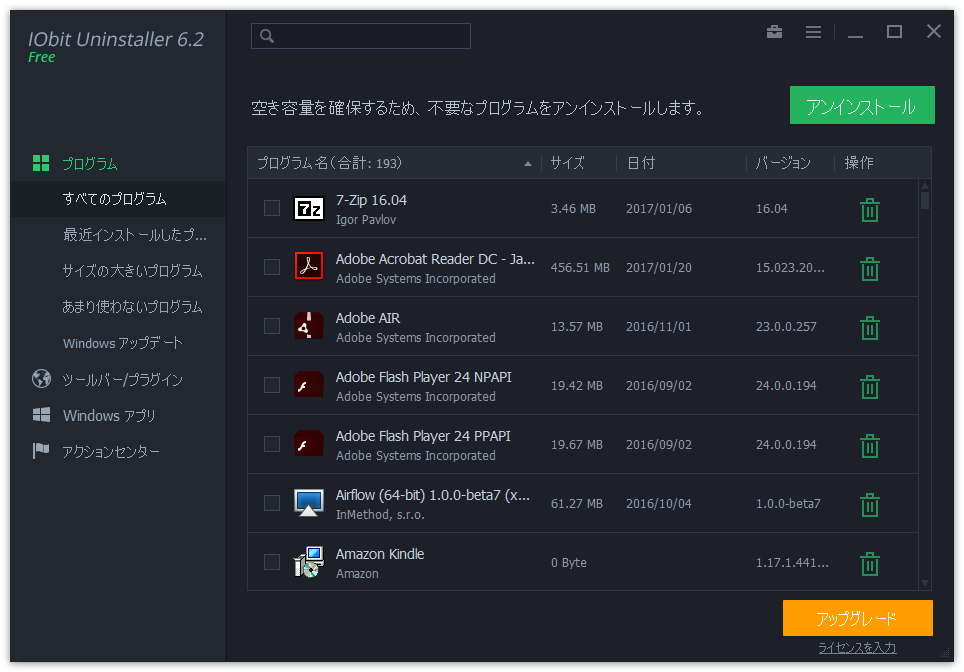This screenshot has height=672, width=964.
Task: Click the green アンインストール button
Action: [x=862, y=104]
